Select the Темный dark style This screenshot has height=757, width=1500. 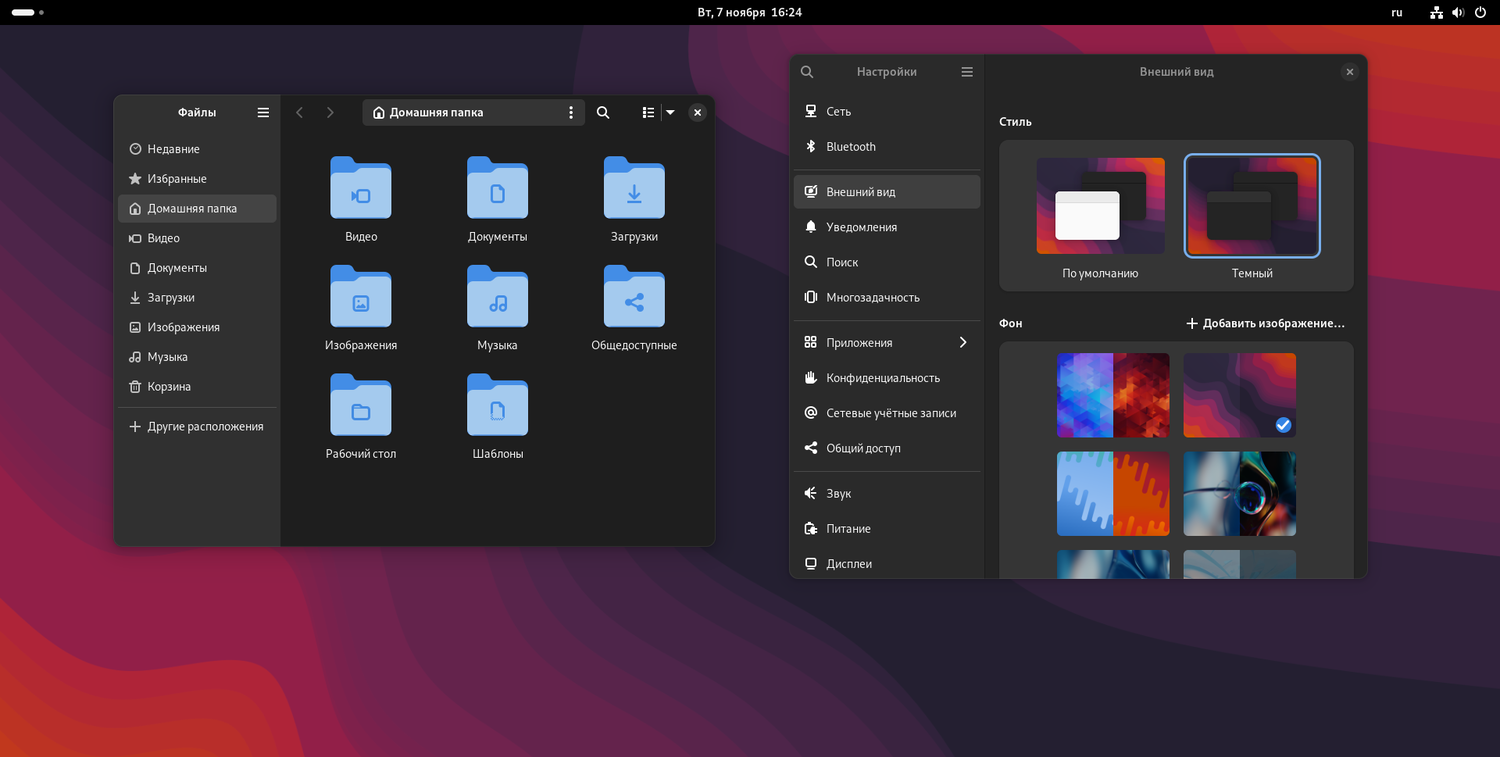[x=1252, y=206]
